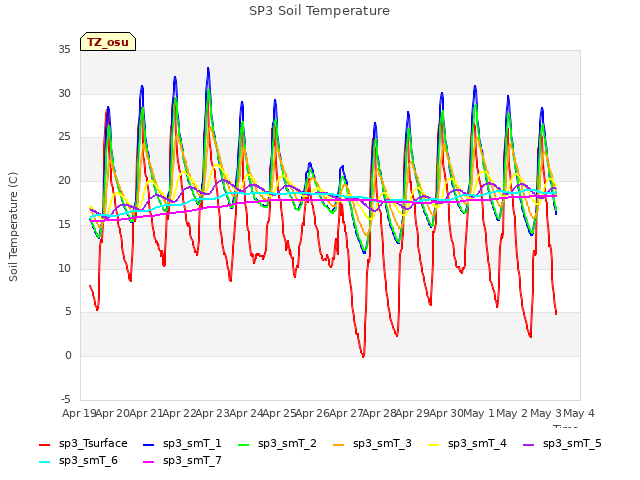This screenshot has width=640, height=480.
Task: Click the sp3_Tsurface legend entry
Action: [83, 443]
